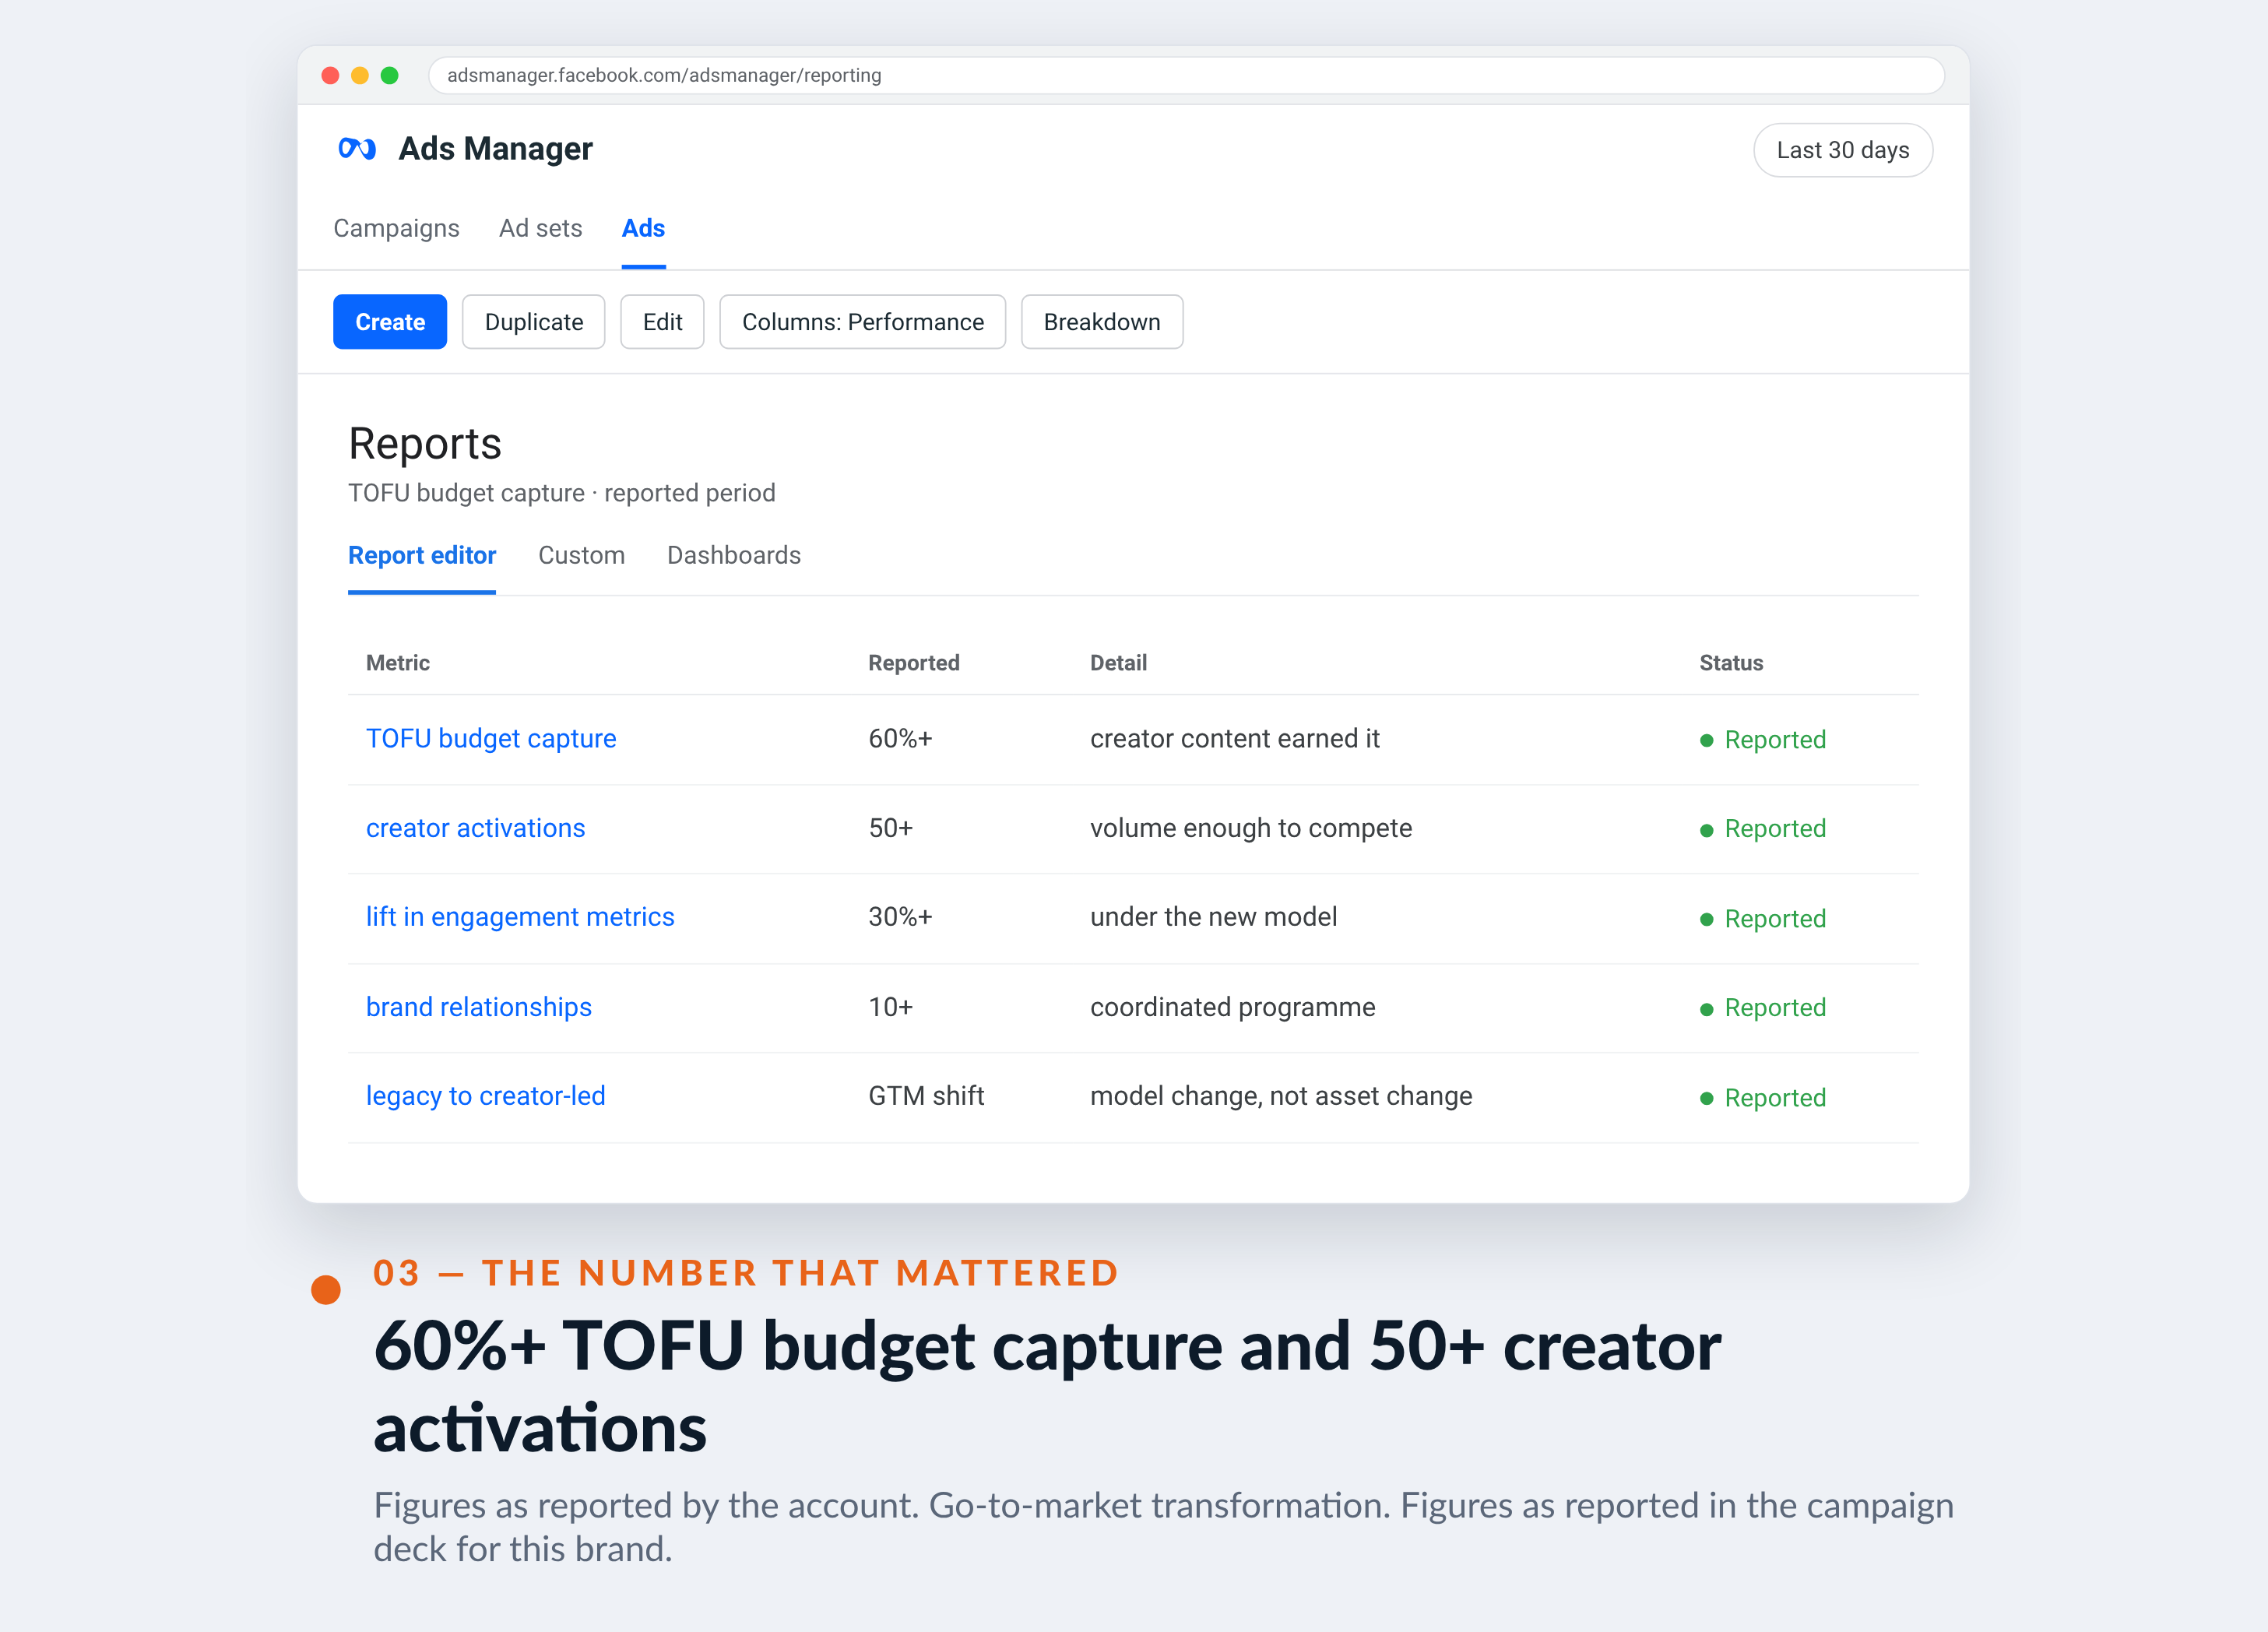Screen dimensions: 2268x1632
Task: Click 'model change, not asset change' detail
Action: click(1281, 1096)
